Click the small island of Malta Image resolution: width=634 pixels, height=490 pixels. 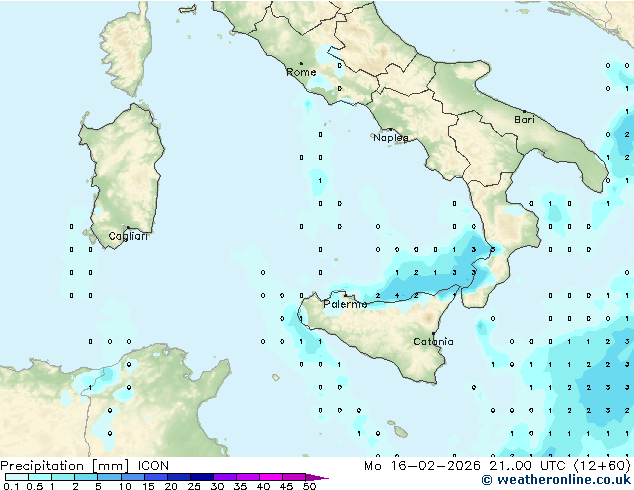(x=401, y=433)
